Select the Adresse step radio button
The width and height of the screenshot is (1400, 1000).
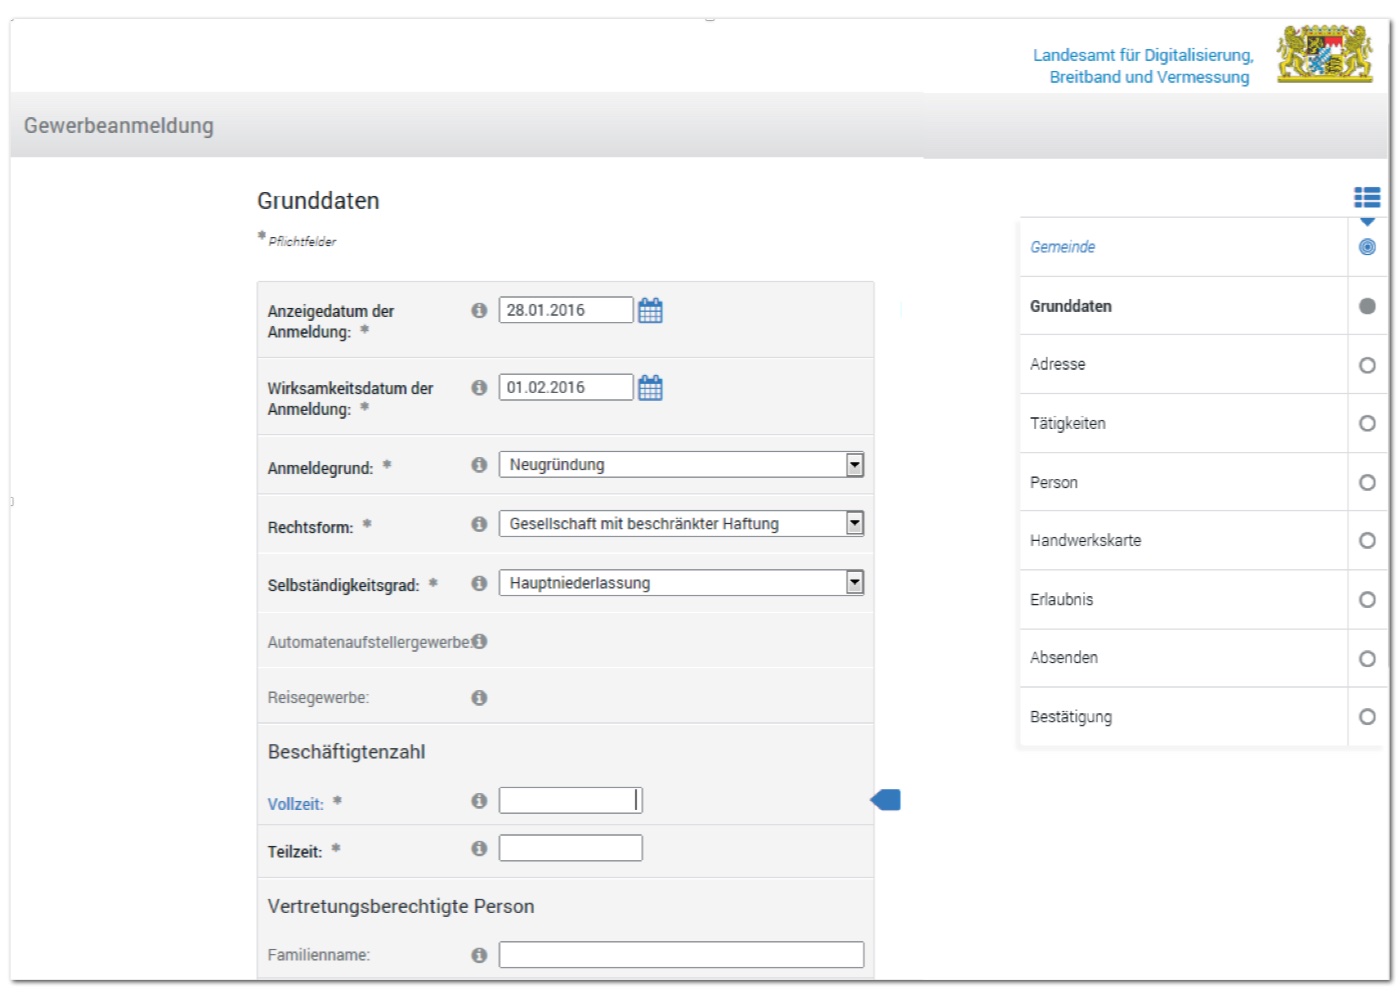1367,366
